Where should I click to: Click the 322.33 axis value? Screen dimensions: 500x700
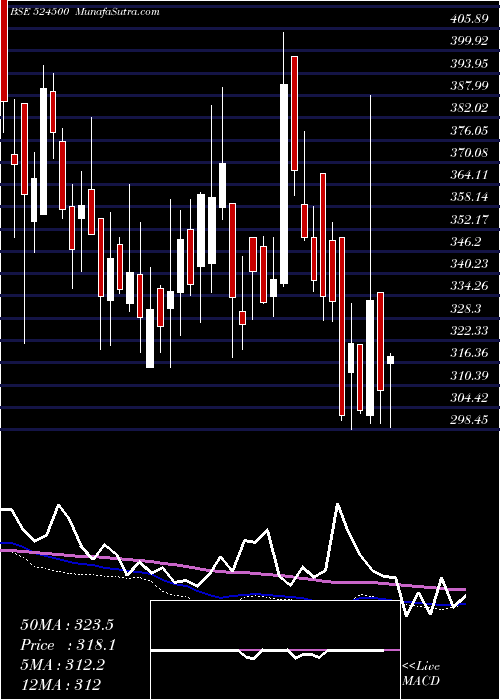click(470, 331)
